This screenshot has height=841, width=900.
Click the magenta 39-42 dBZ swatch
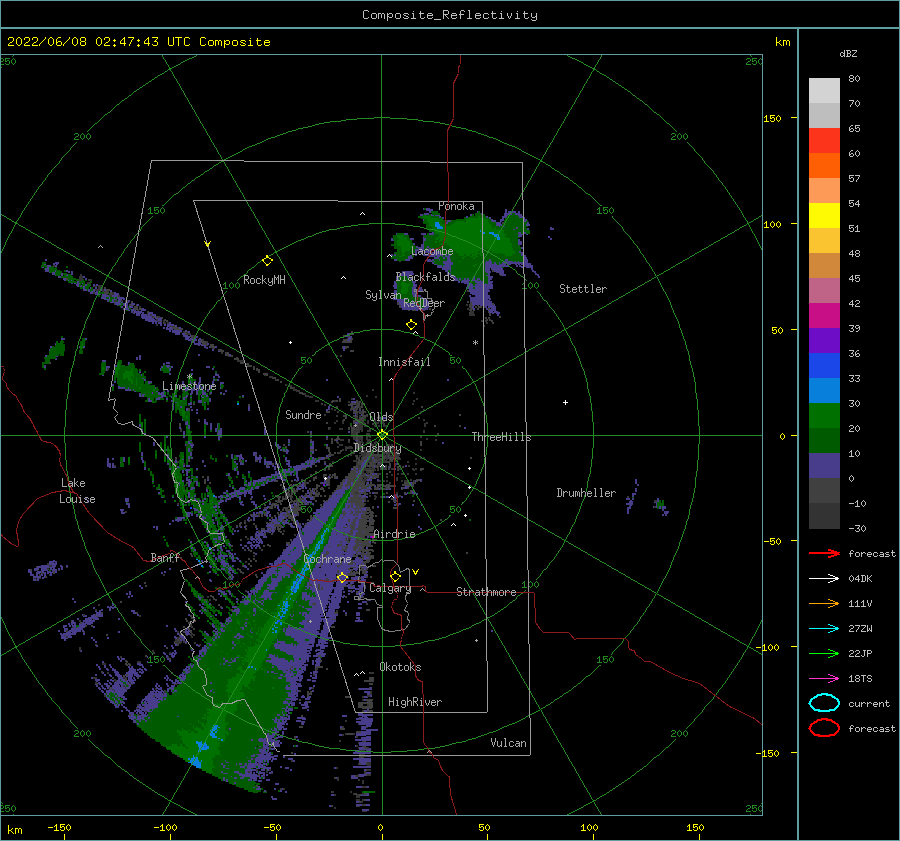(x=824, y=315)
